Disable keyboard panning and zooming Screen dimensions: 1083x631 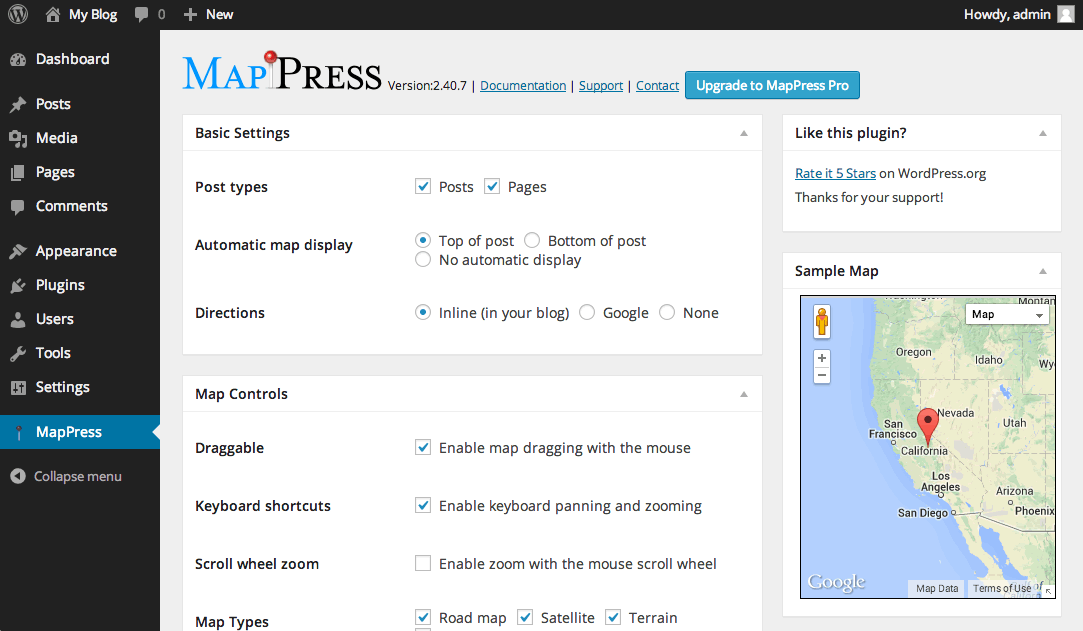pos(423,505)
